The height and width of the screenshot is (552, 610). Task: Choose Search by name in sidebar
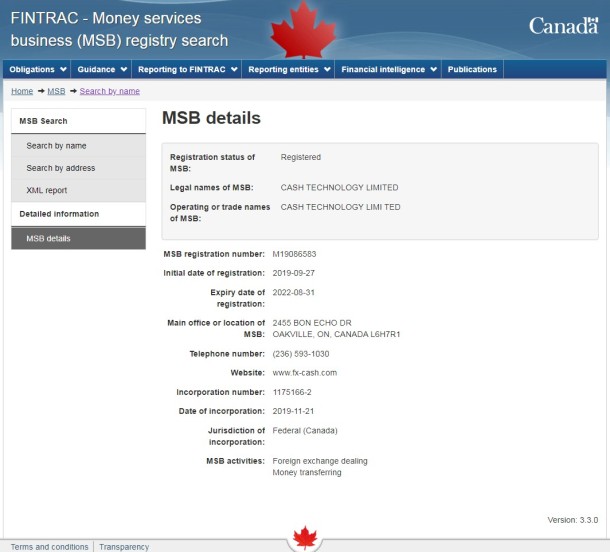[x=79, y=146]
